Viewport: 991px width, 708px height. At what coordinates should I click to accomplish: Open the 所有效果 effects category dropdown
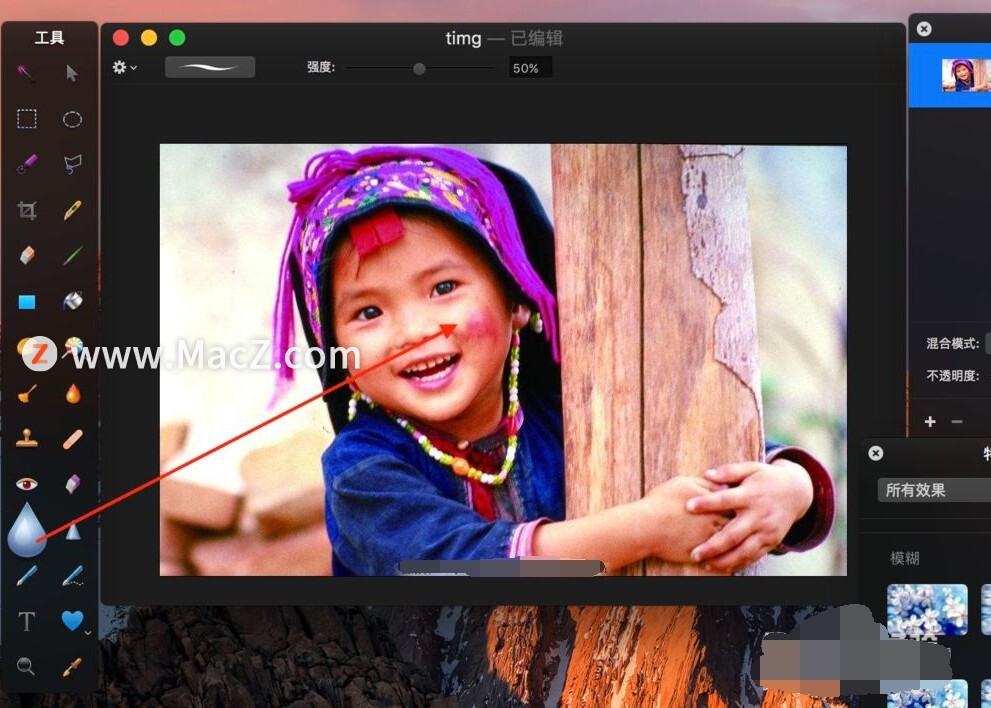pos(934,490)
